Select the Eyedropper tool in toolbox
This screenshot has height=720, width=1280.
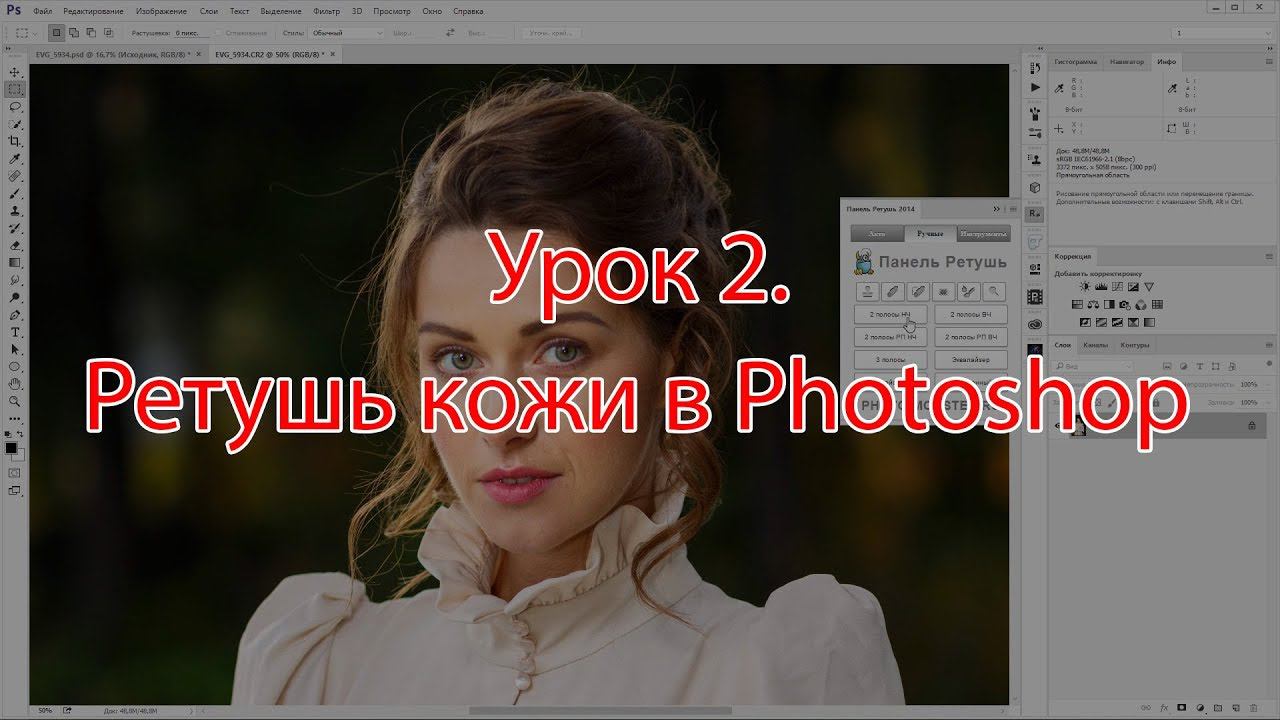(x=15, y=158)
